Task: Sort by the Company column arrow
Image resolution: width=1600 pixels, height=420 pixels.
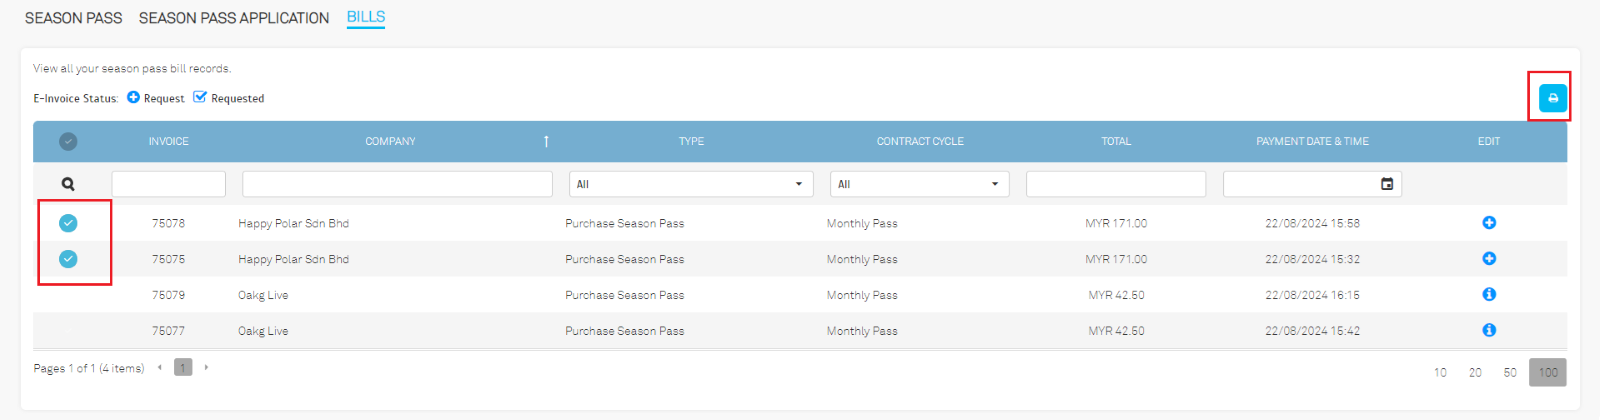Action: tap(546, 142)
